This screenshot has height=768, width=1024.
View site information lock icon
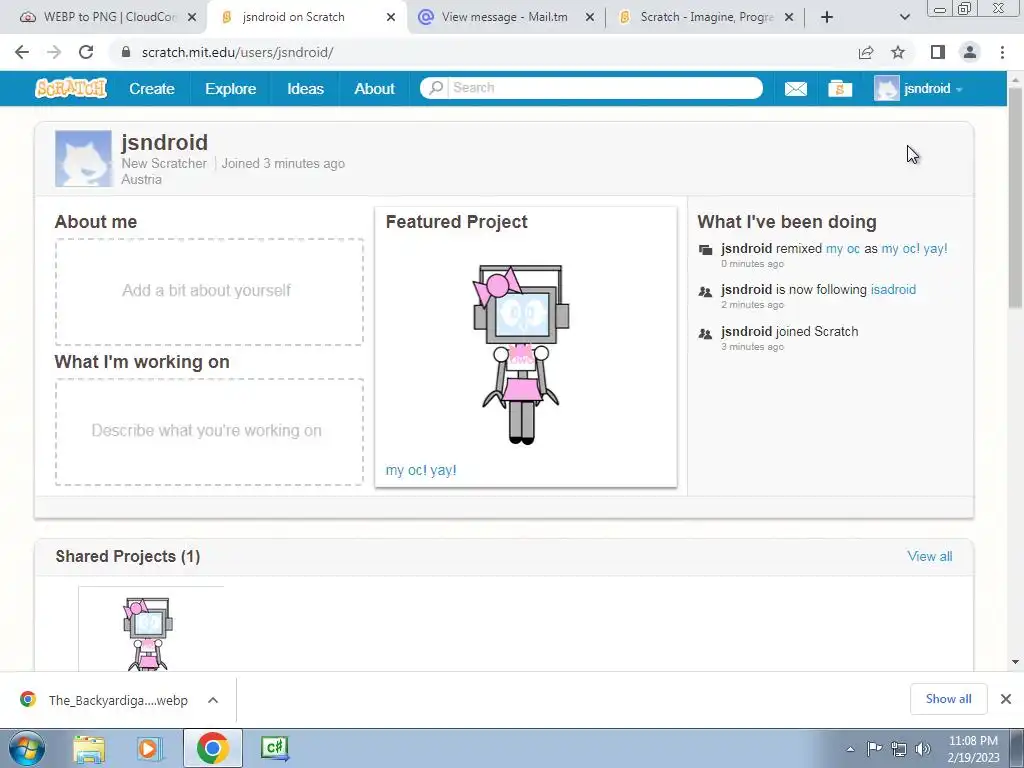click(x=126, y=52)
